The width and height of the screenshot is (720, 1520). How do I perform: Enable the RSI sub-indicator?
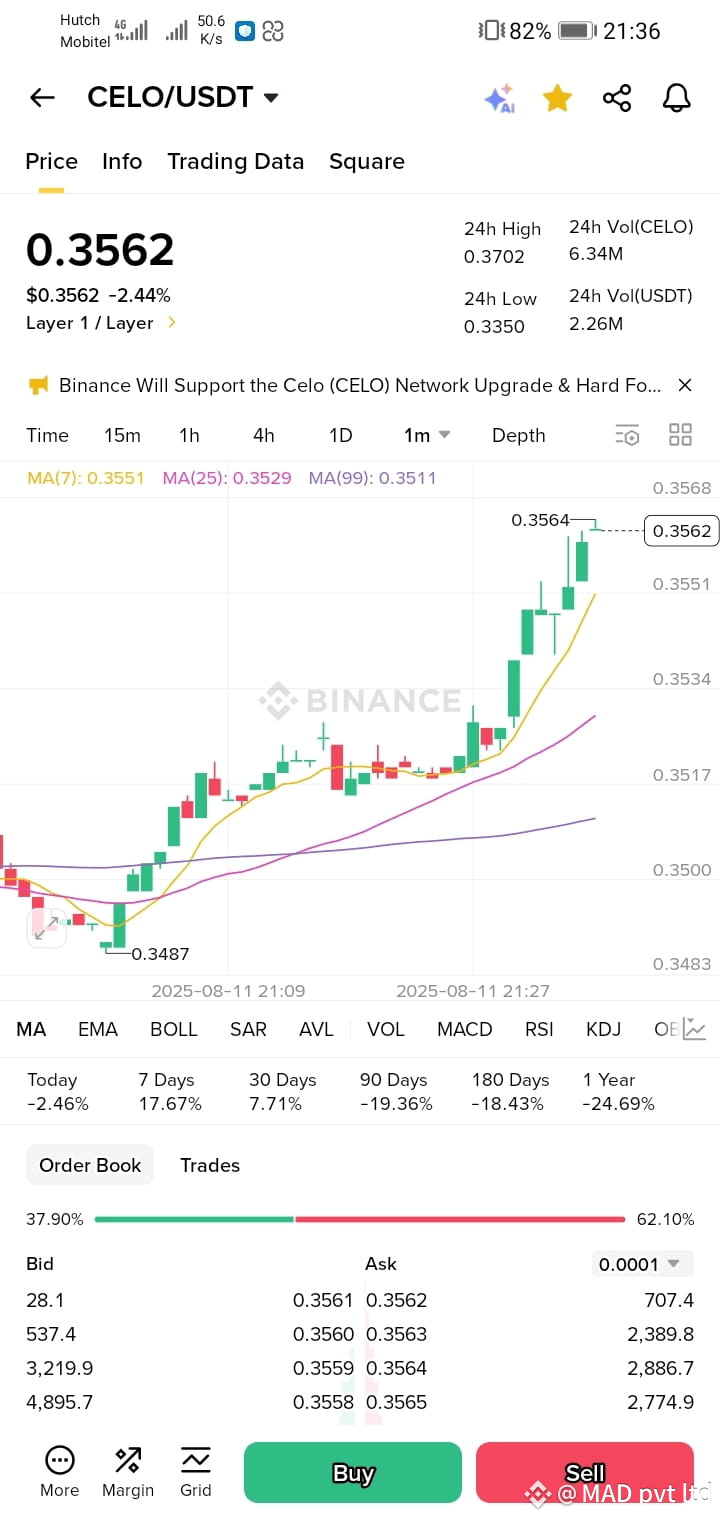click(539, 1029)
